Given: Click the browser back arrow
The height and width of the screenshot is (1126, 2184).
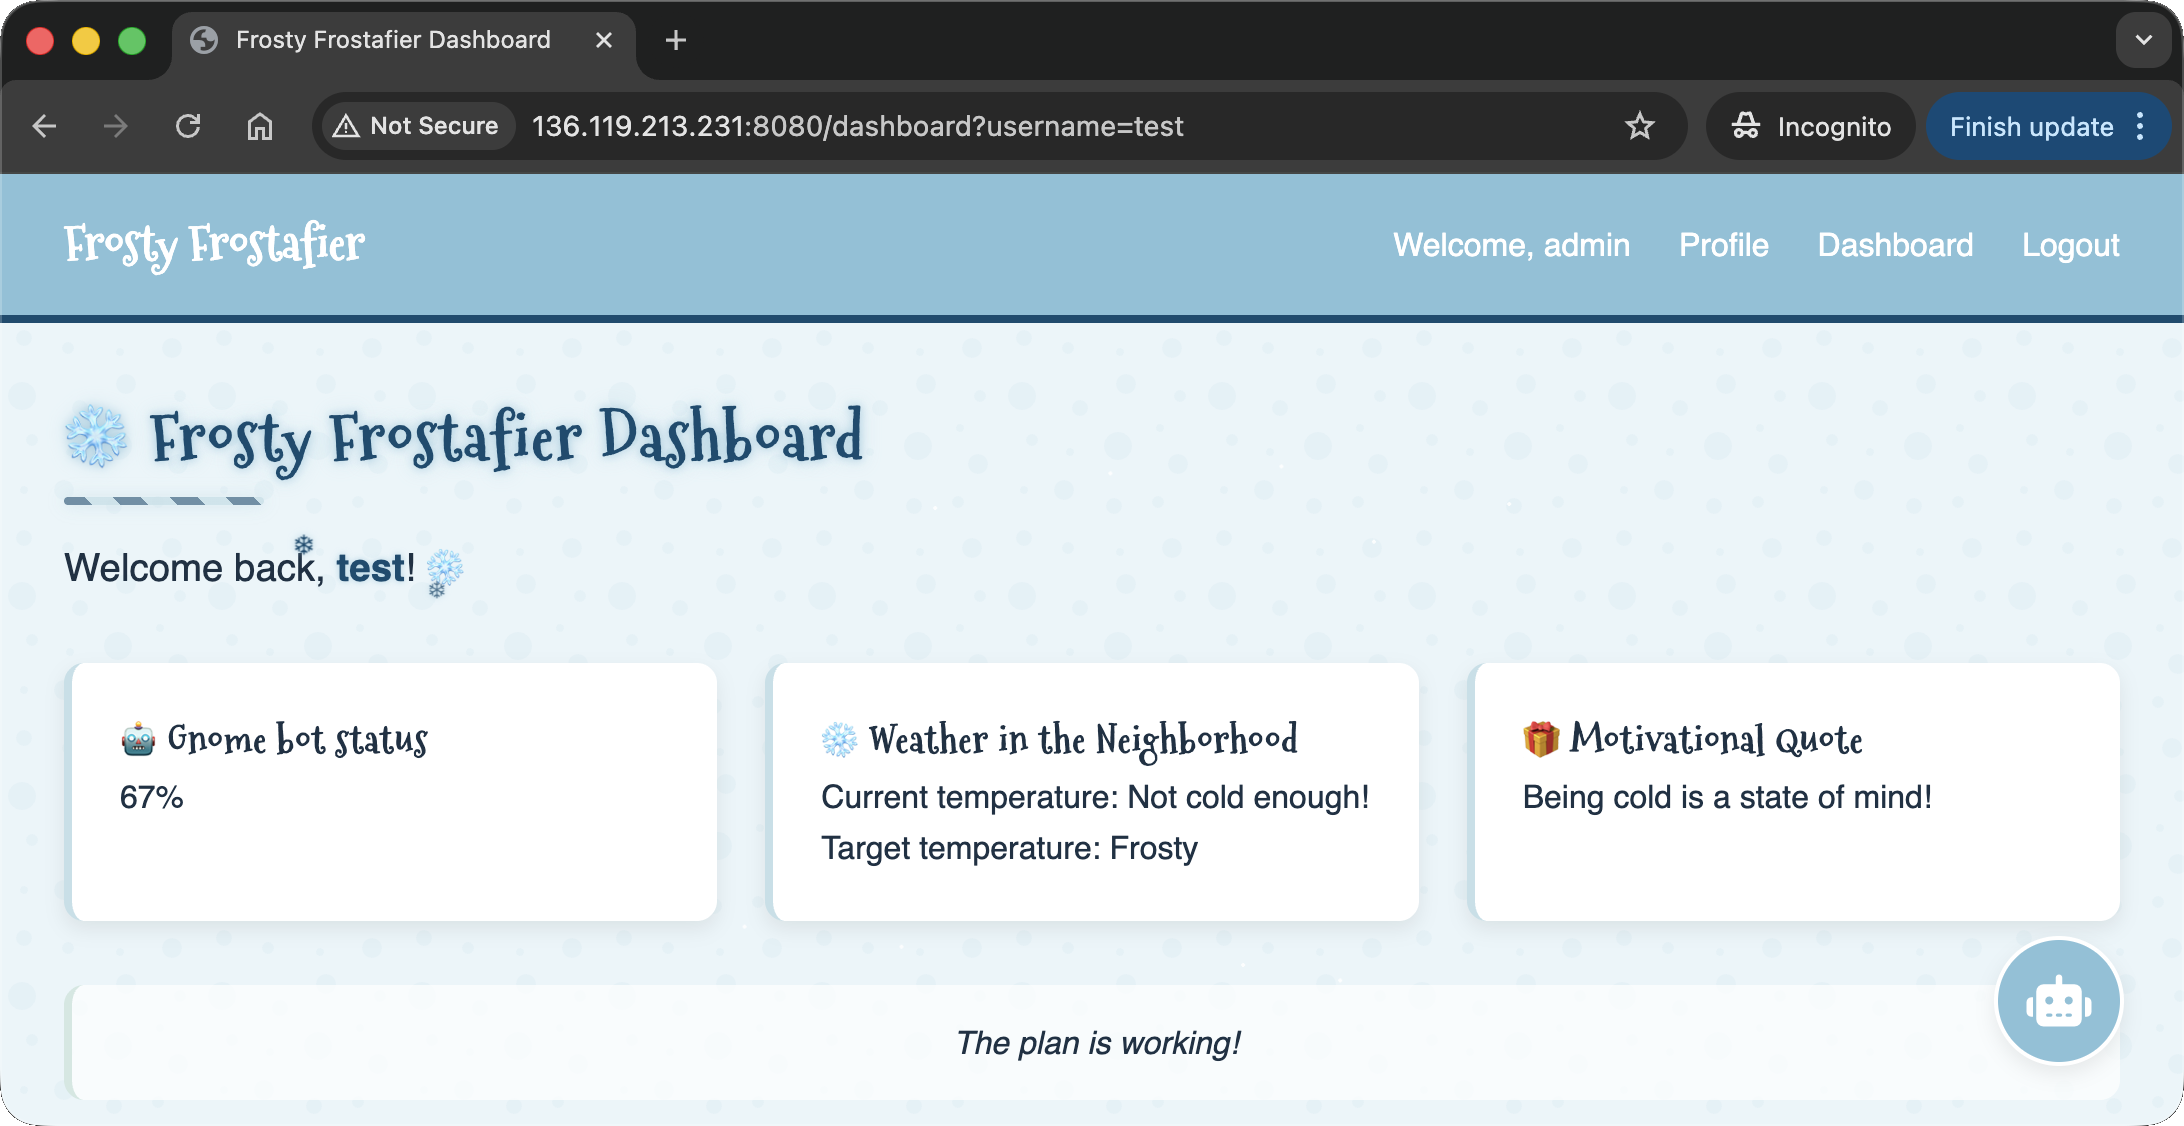Looking at the screenshot, I should click(45, 126).
